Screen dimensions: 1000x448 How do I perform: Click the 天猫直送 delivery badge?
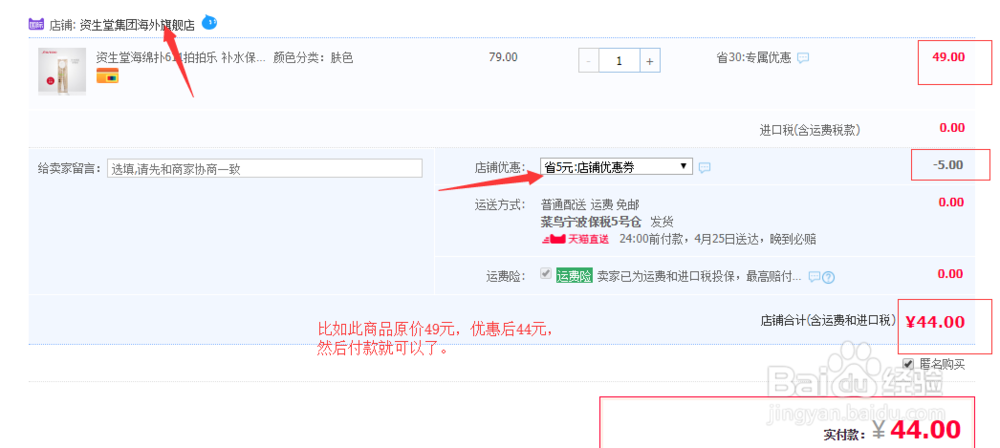pos(575,239)
